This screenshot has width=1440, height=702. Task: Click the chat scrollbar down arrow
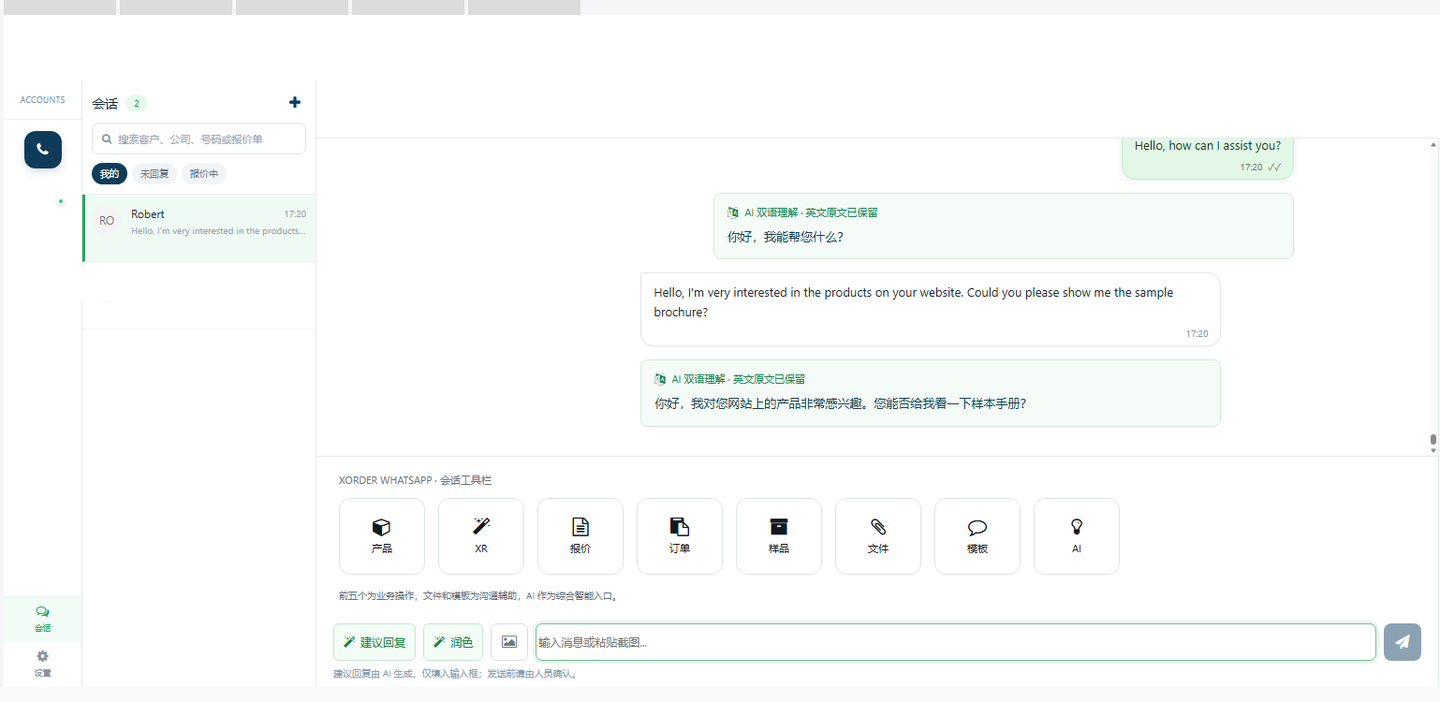coord(1433,451)
